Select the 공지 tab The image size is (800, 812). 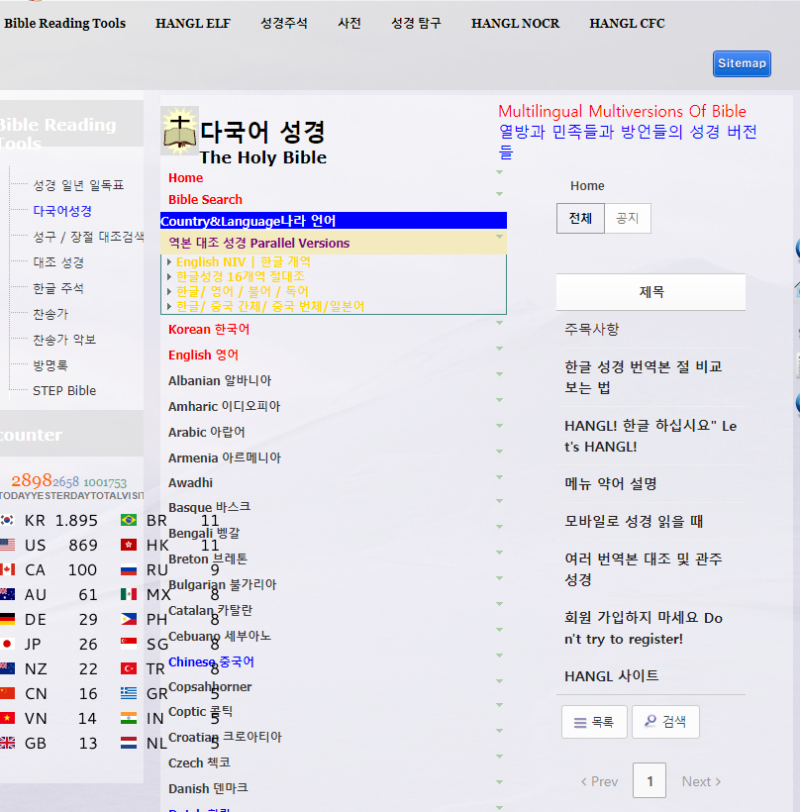(627, 218)
